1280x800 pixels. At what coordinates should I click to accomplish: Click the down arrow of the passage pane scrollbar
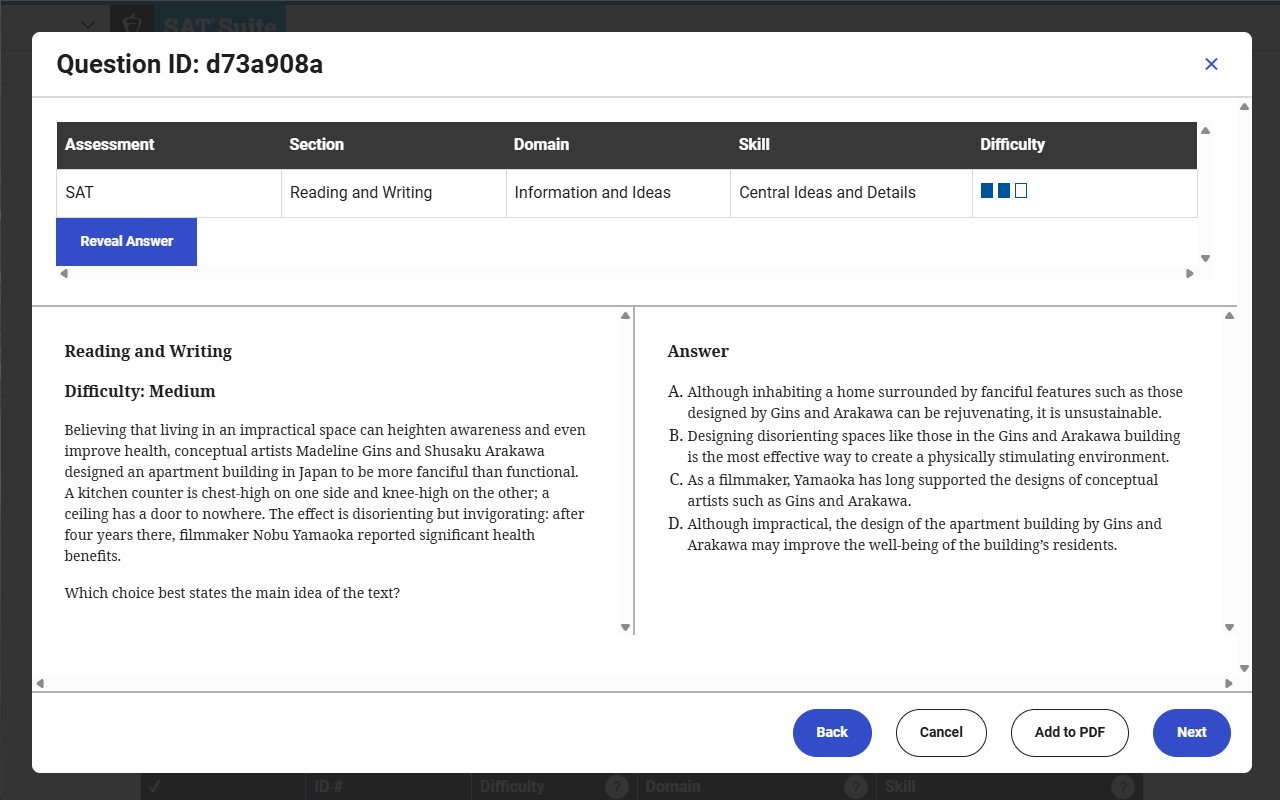(x=626, y=627)
